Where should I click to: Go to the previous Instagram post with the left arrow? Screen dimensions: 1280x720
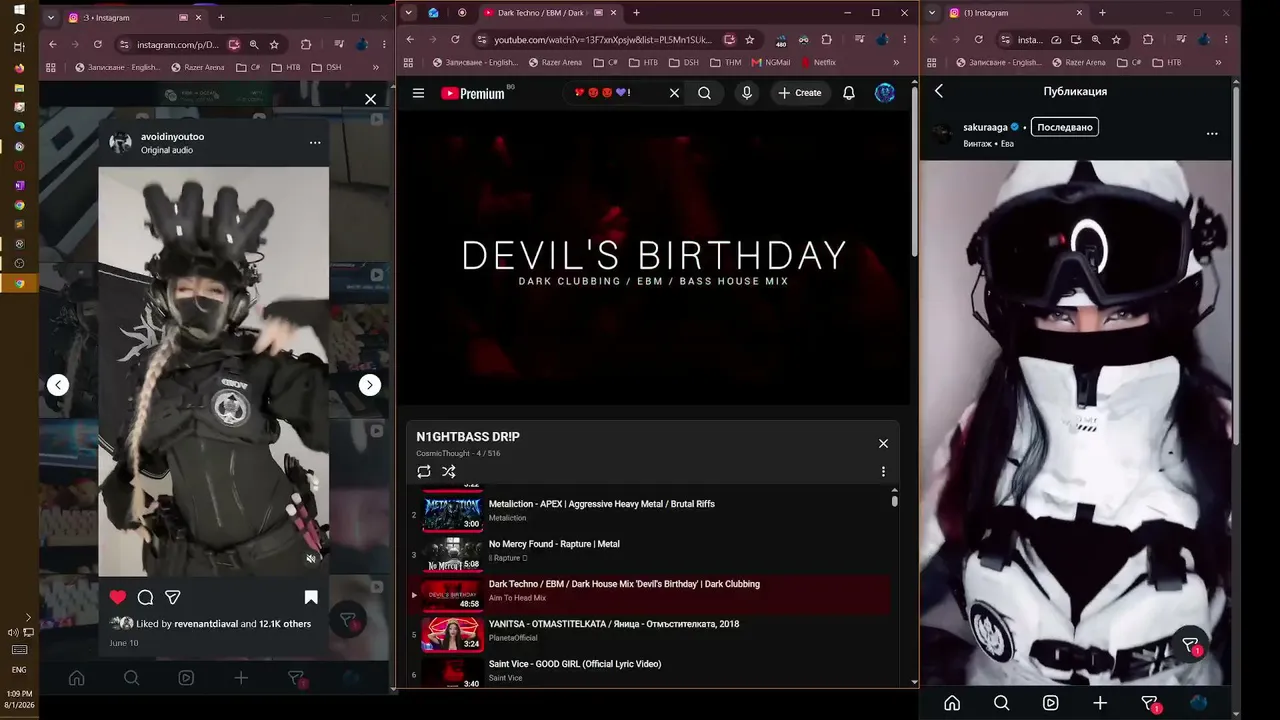58,385
